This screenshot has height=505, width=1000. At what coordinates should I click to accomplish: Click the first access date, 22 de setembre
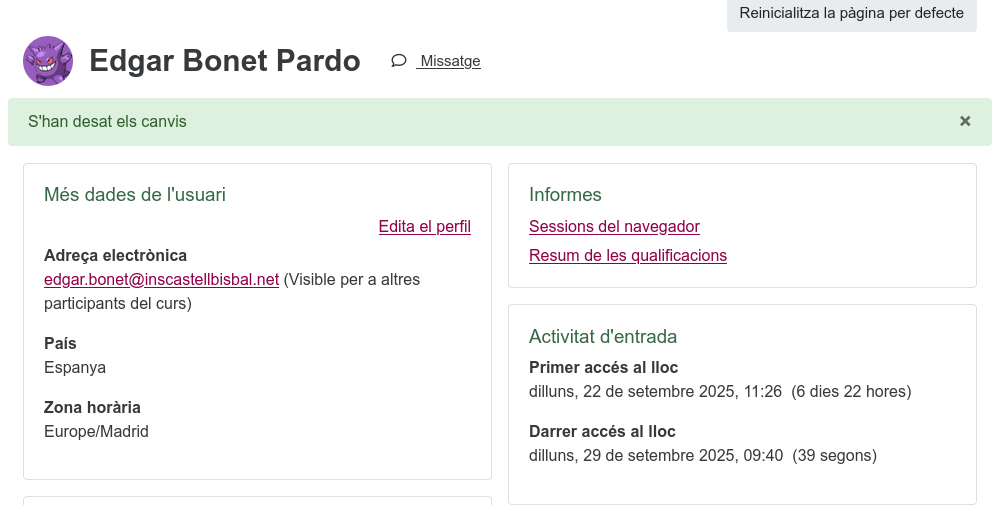pos(655,392)
